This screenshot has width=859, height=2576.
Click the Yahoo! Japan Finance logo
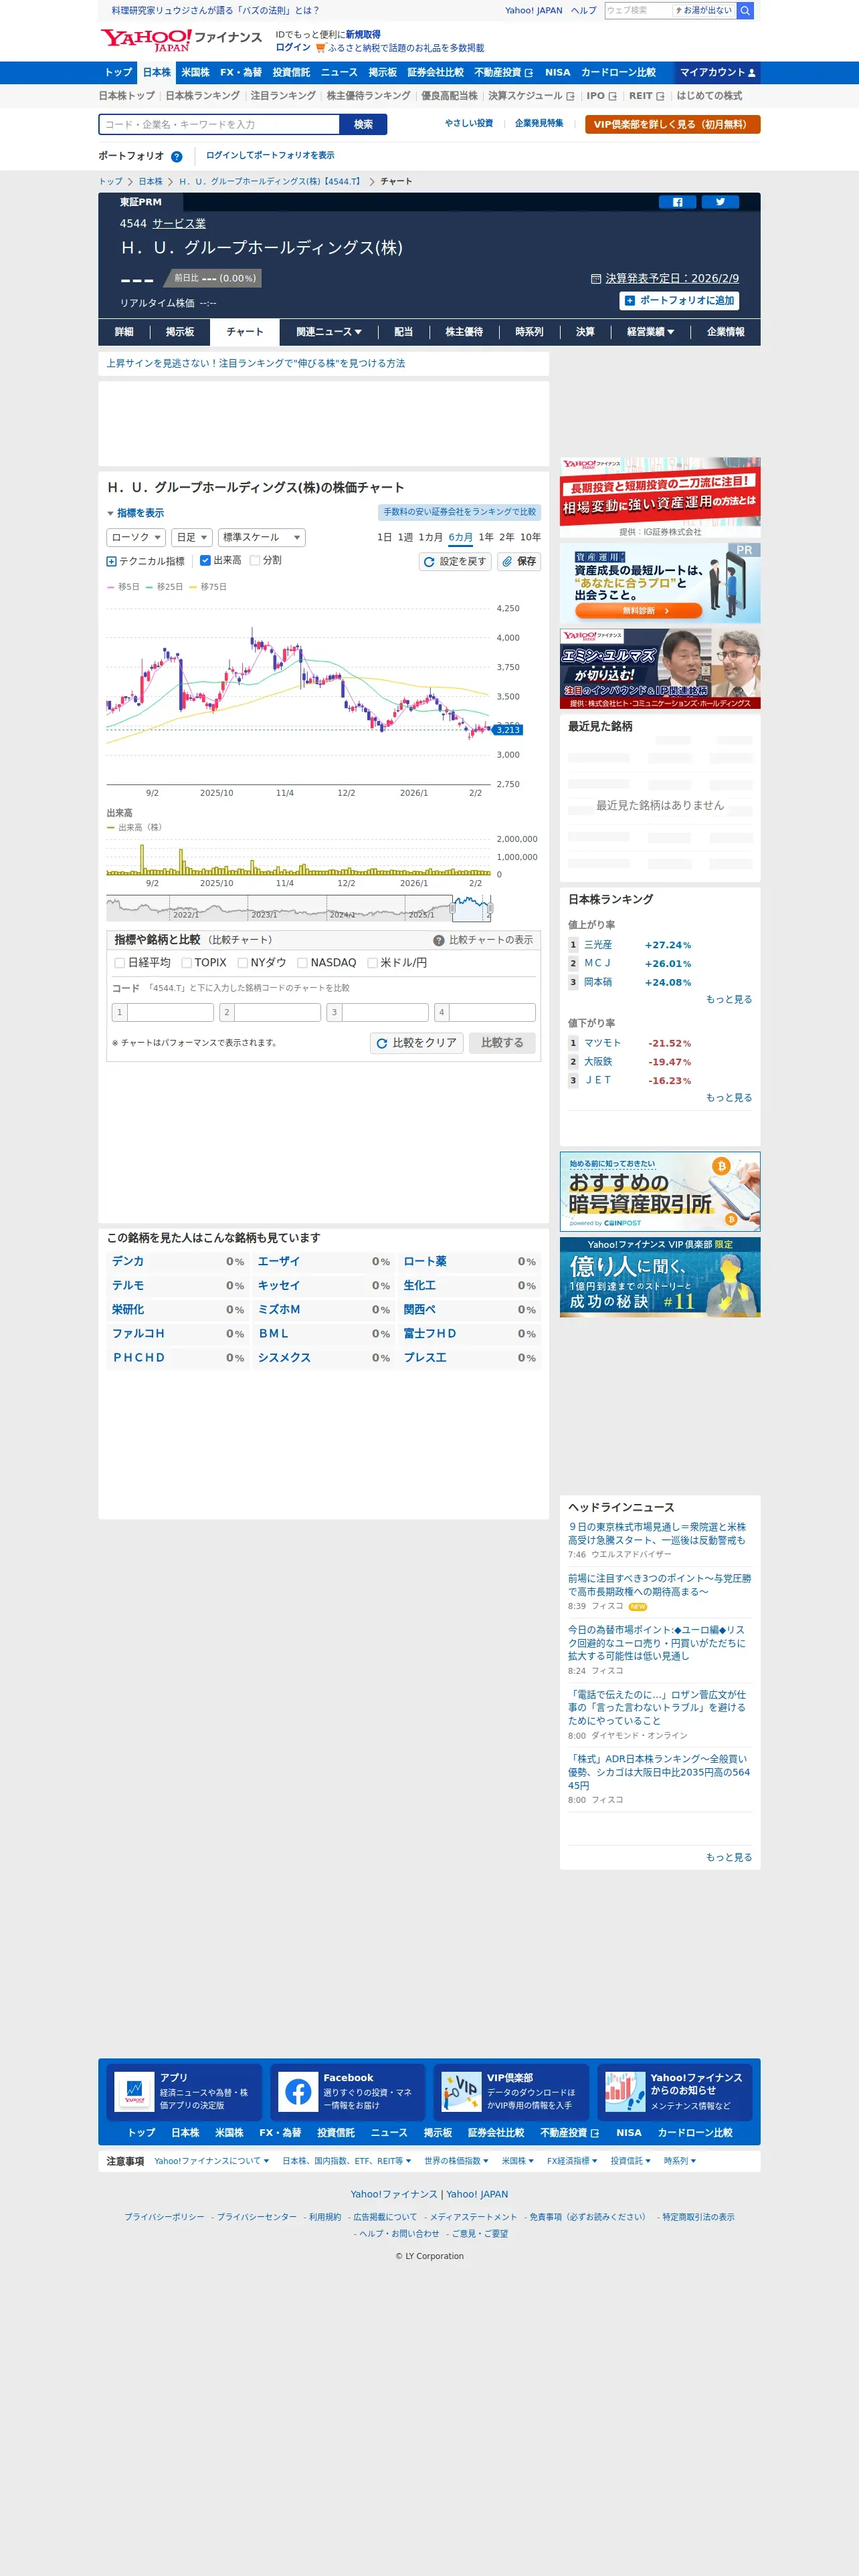[x=181, y=40]
